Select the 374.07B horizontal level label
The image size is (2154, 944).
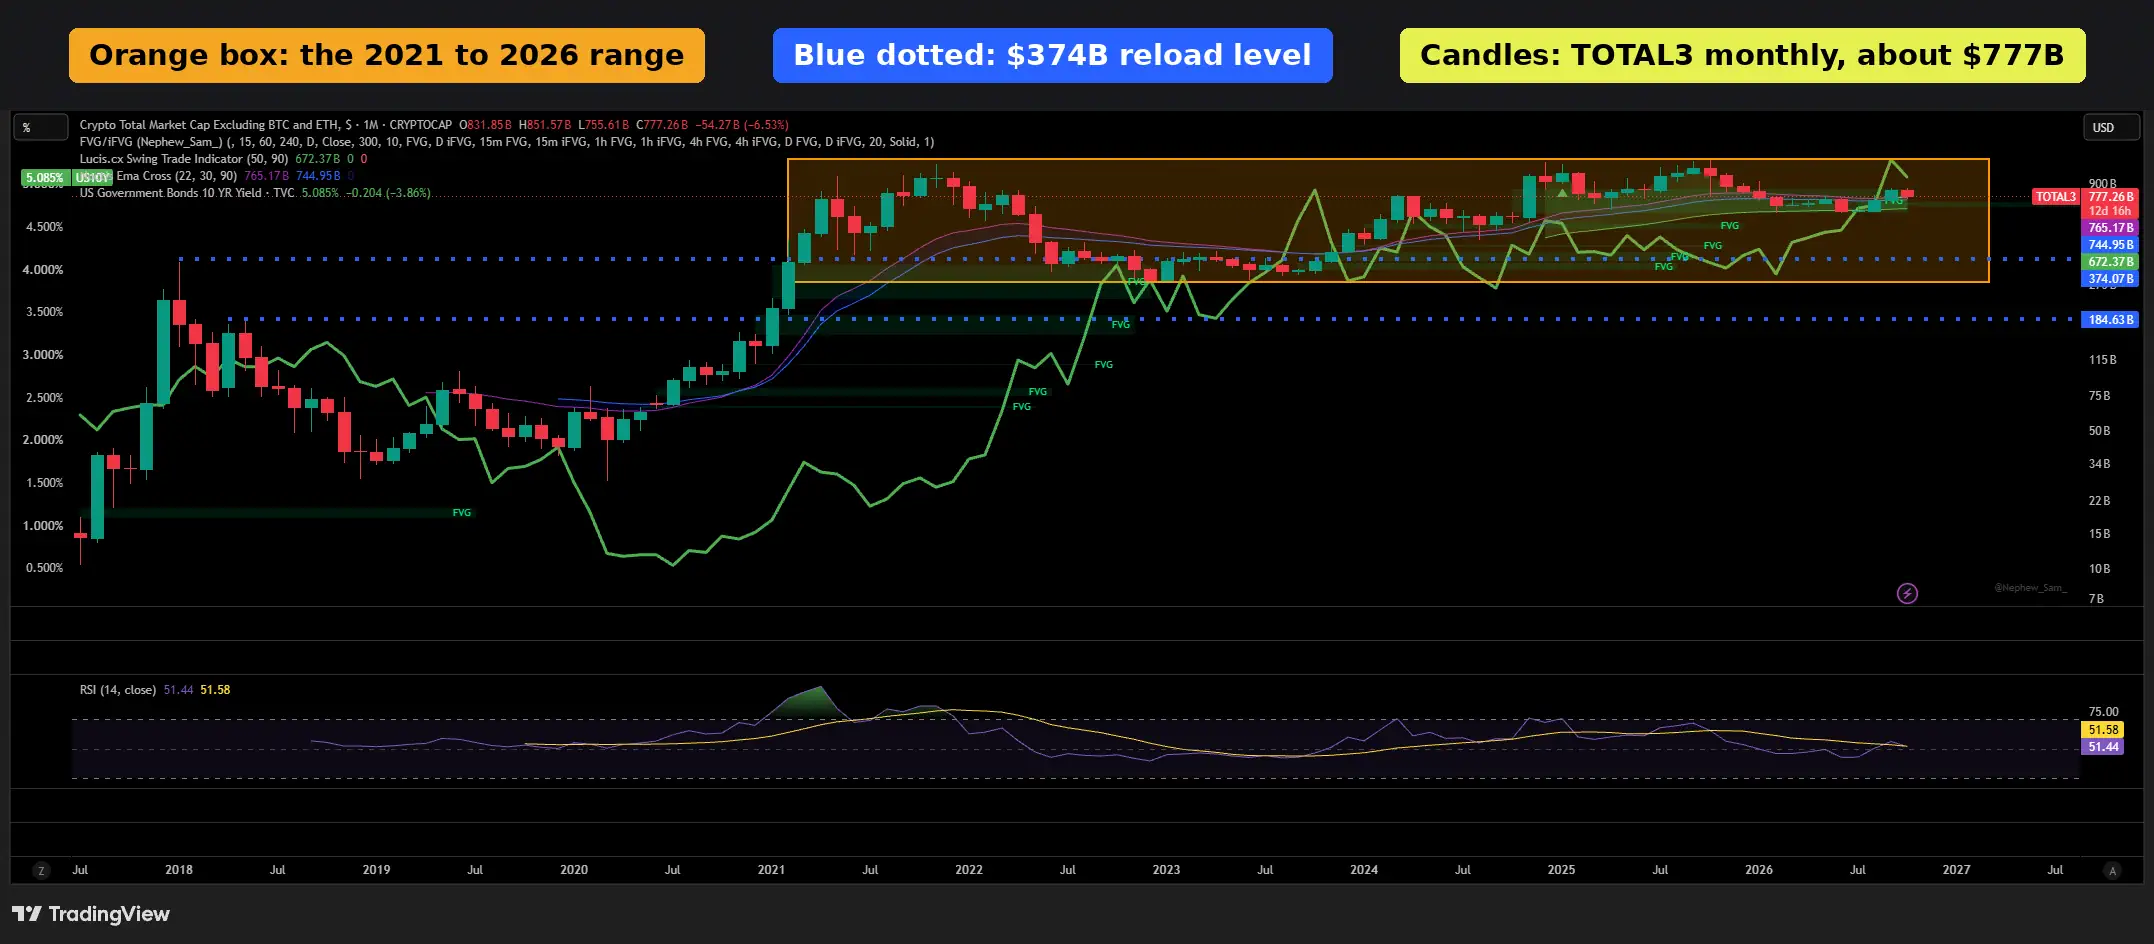[2111, 279]
